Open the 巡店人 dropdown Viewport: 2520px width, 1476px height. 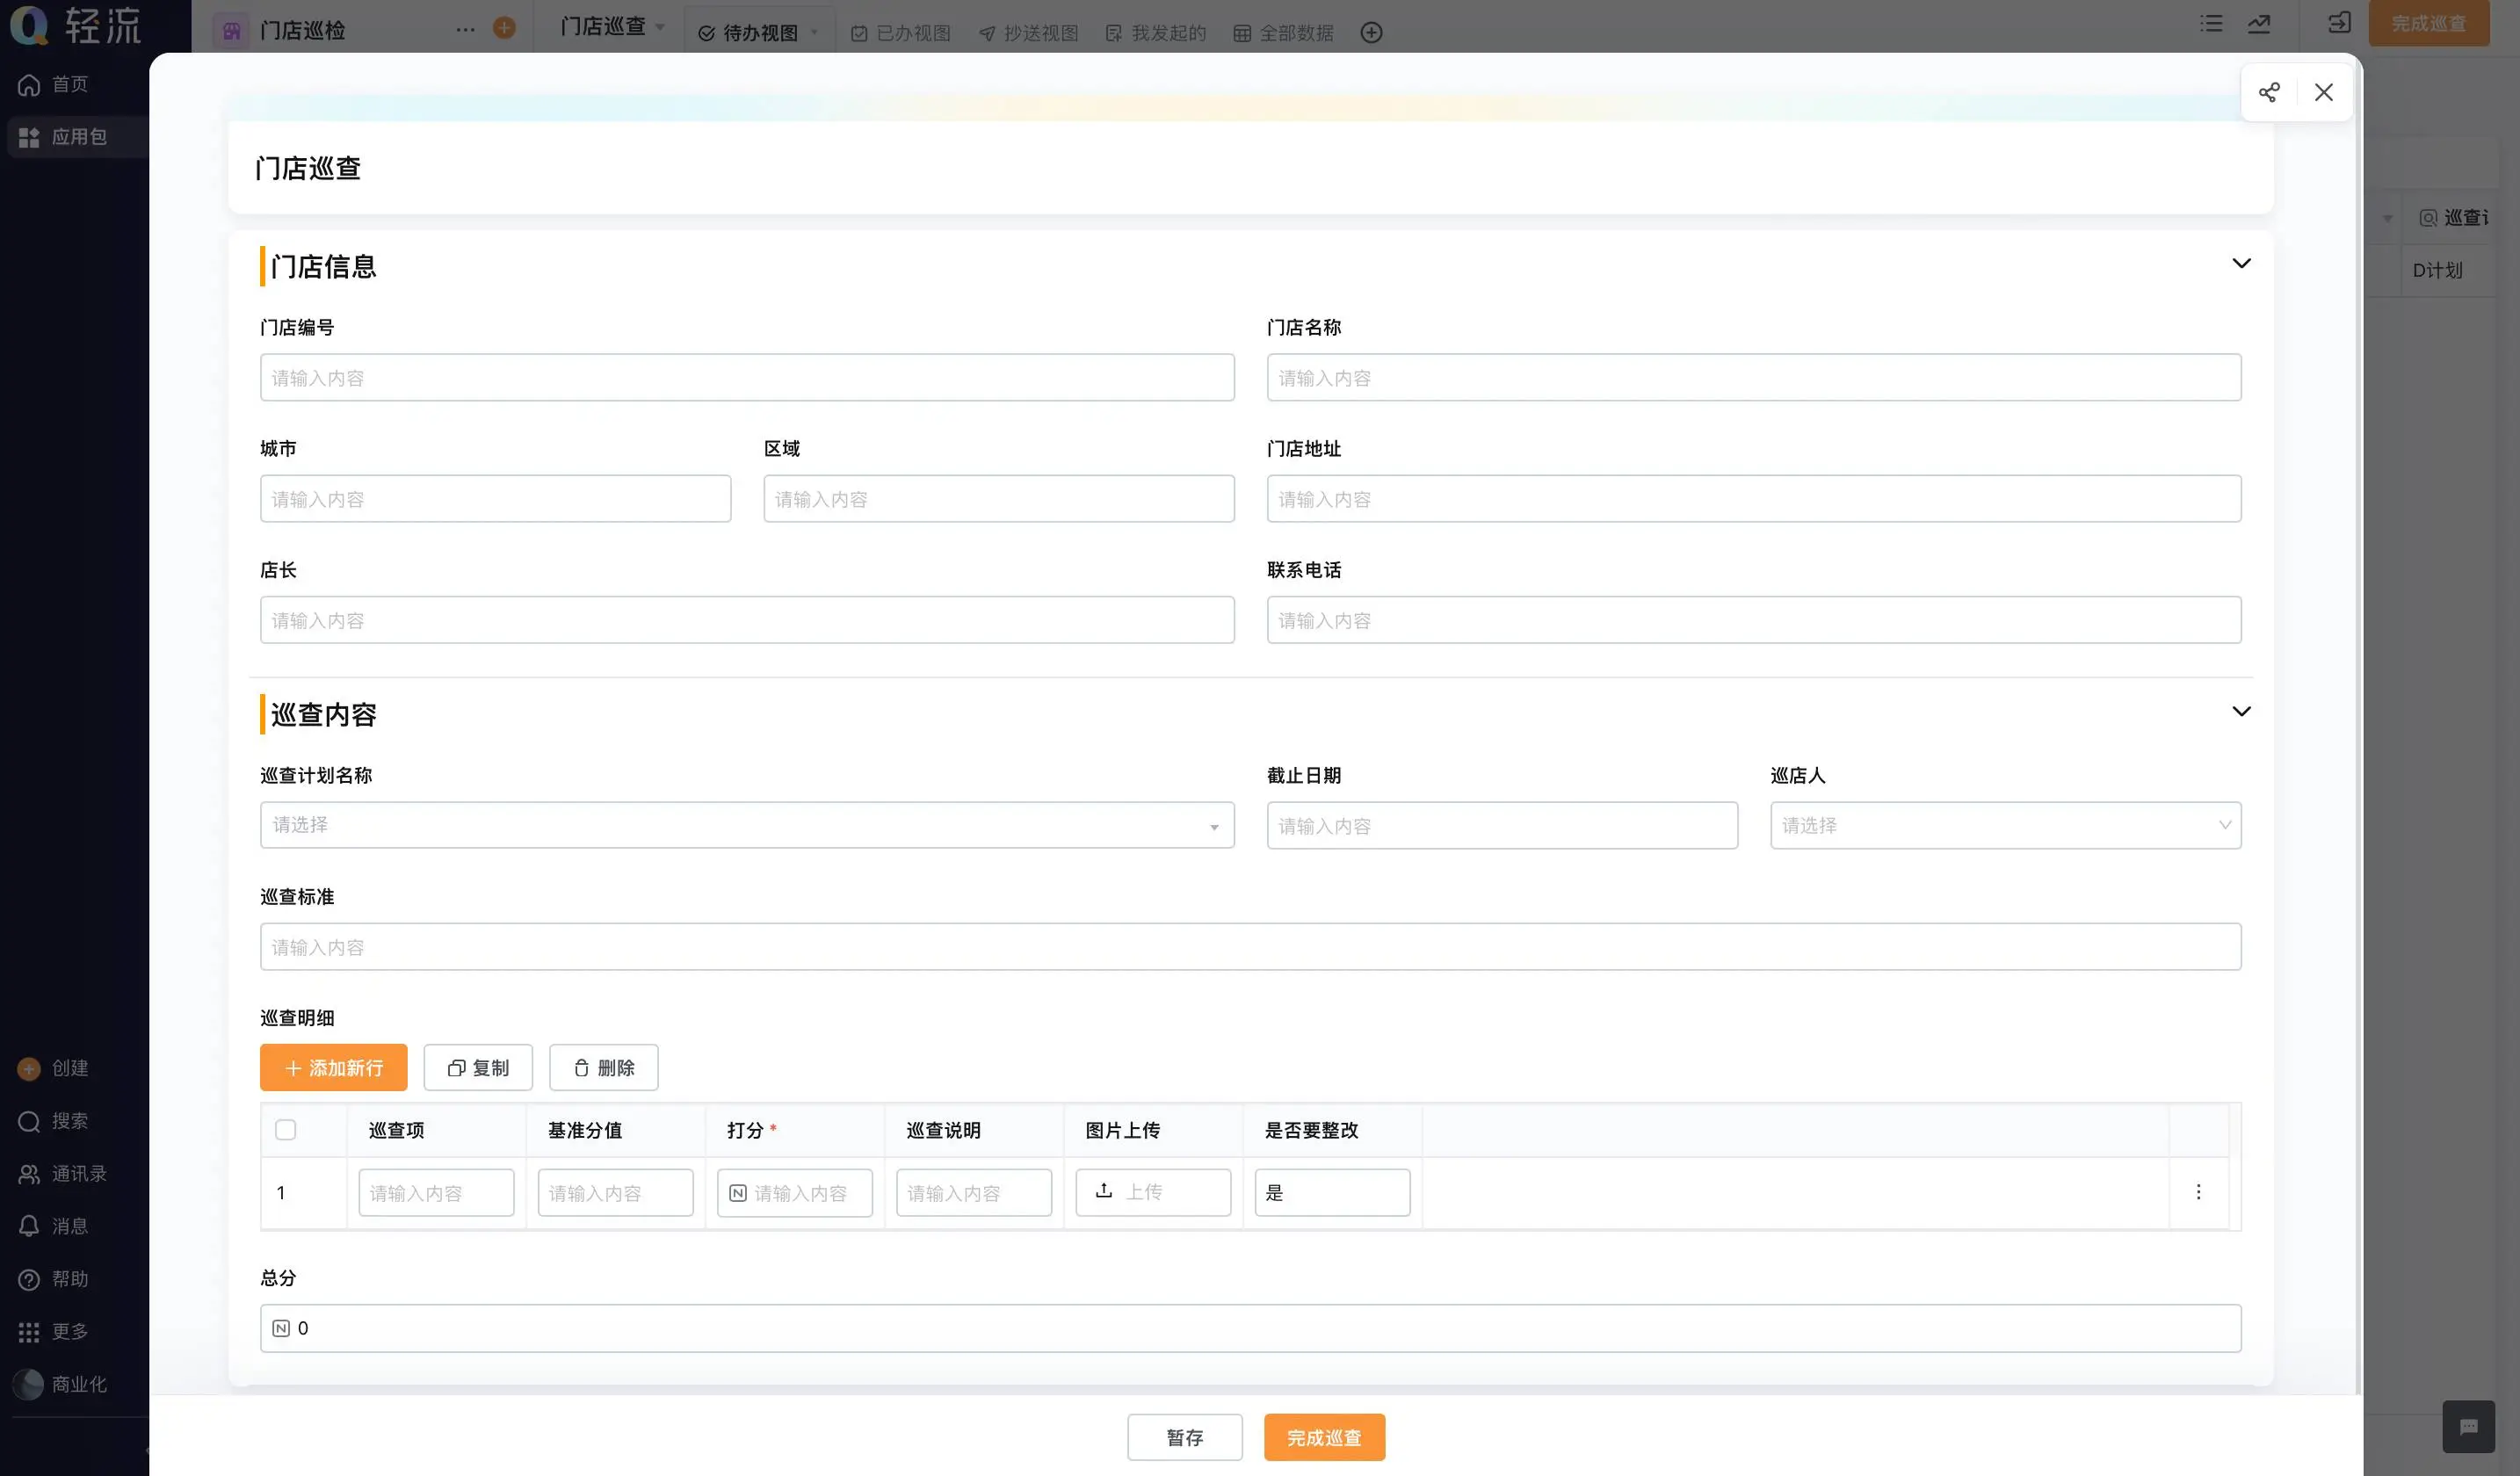click(x=2005, y=825)
